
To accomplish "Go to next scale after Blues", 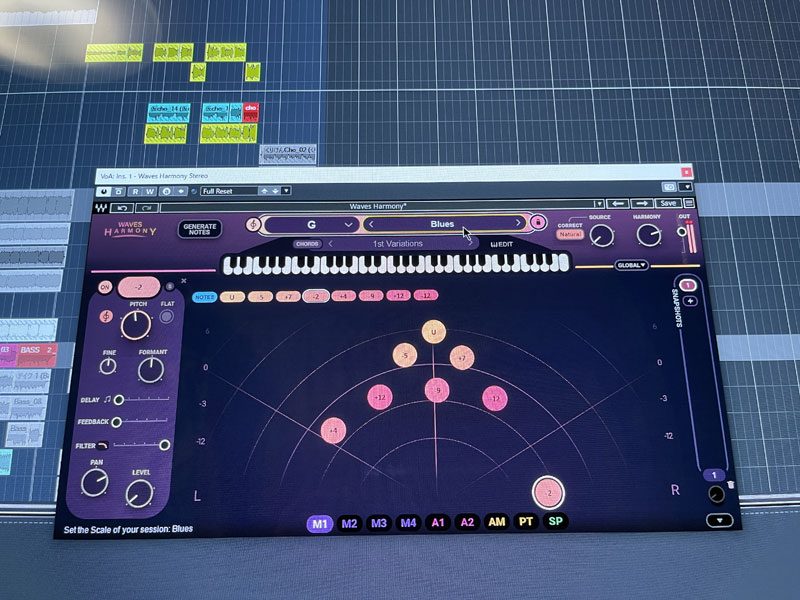I will [518, 223].
